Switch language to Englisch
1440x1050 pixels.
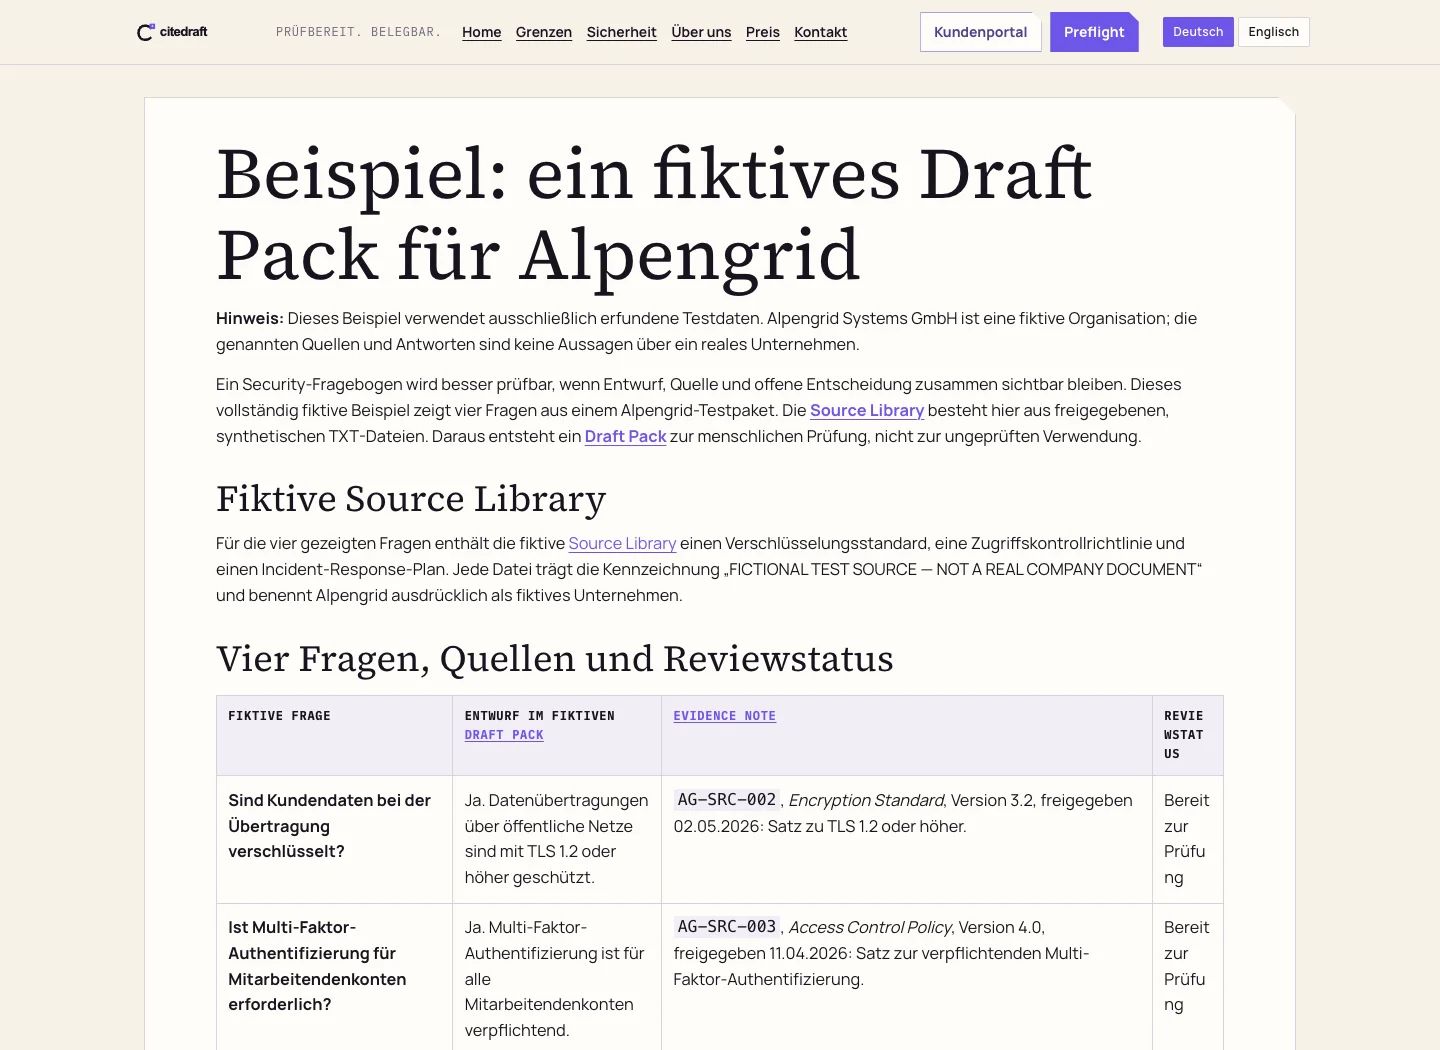pos(1274,32)
